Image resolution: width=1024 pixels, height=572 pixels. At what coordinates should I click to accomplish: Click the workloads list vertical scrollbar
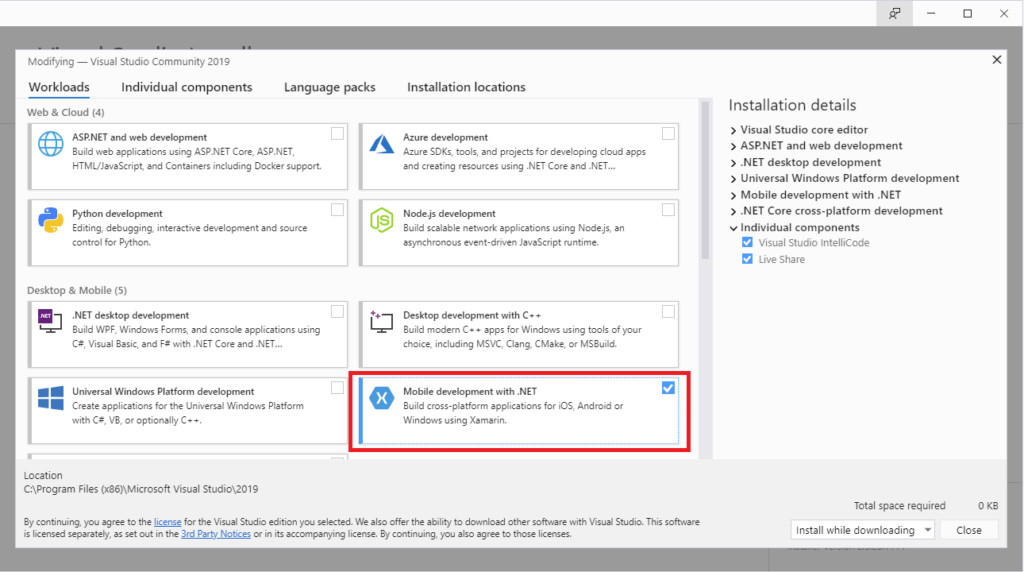[705, 181]
